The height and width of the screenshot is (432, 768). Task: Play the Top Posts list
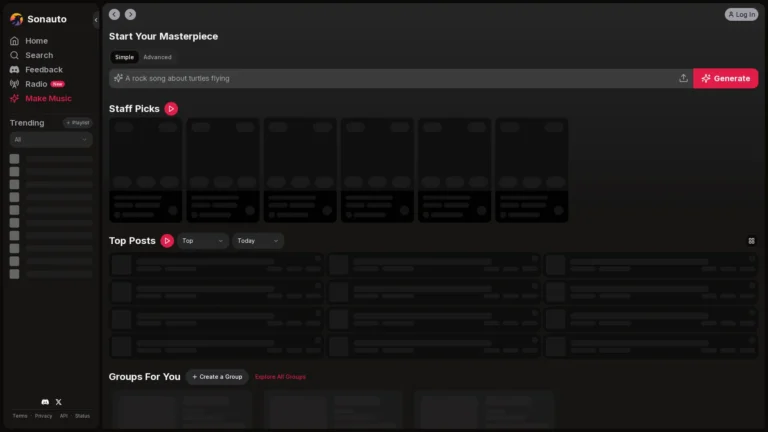point(167,241)
